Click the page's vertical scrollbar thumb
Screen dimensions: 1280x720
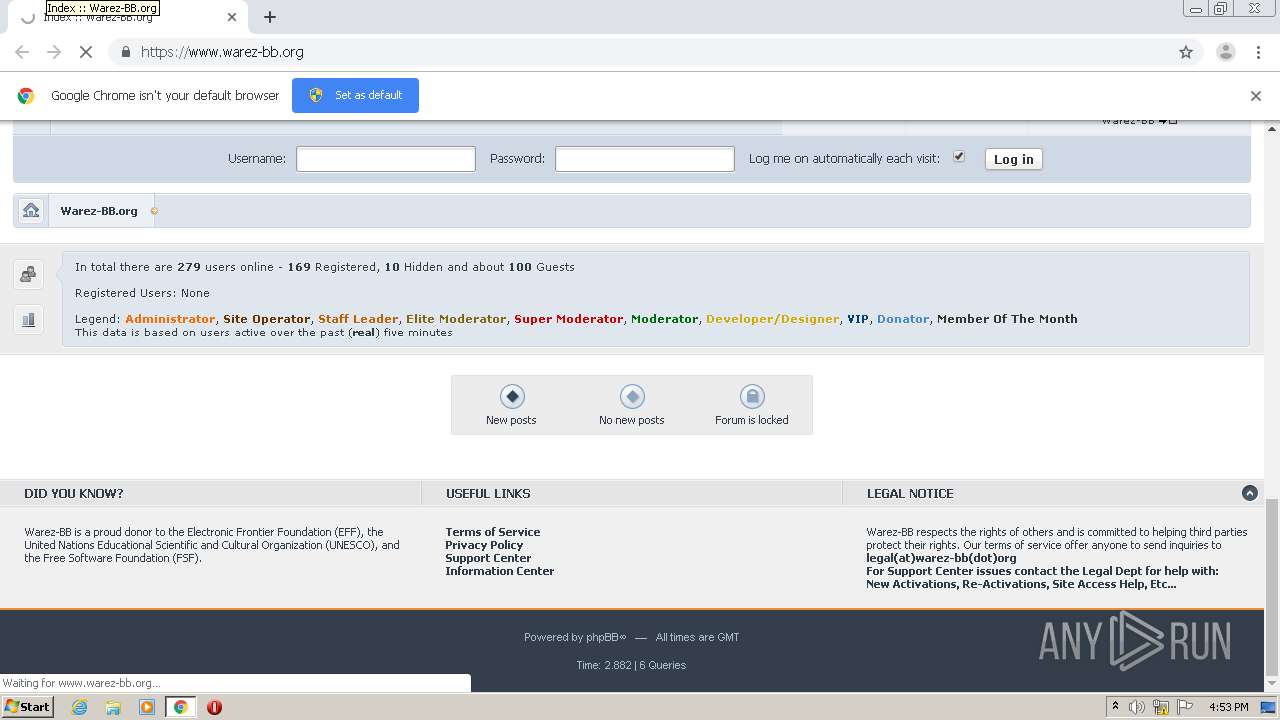(1272, 586)
